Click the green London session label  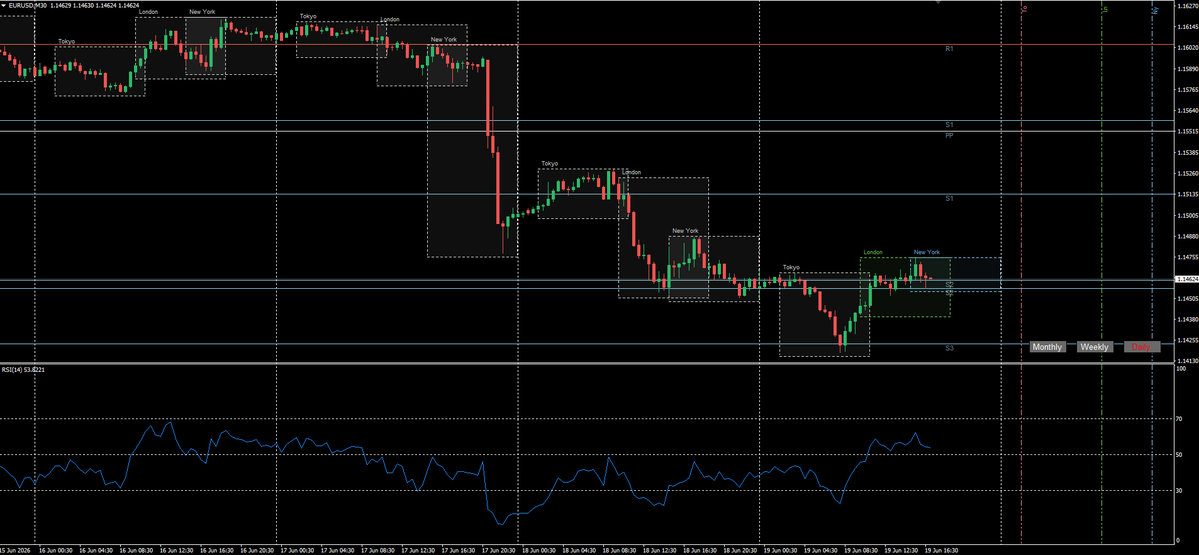[x=873, y=252]
